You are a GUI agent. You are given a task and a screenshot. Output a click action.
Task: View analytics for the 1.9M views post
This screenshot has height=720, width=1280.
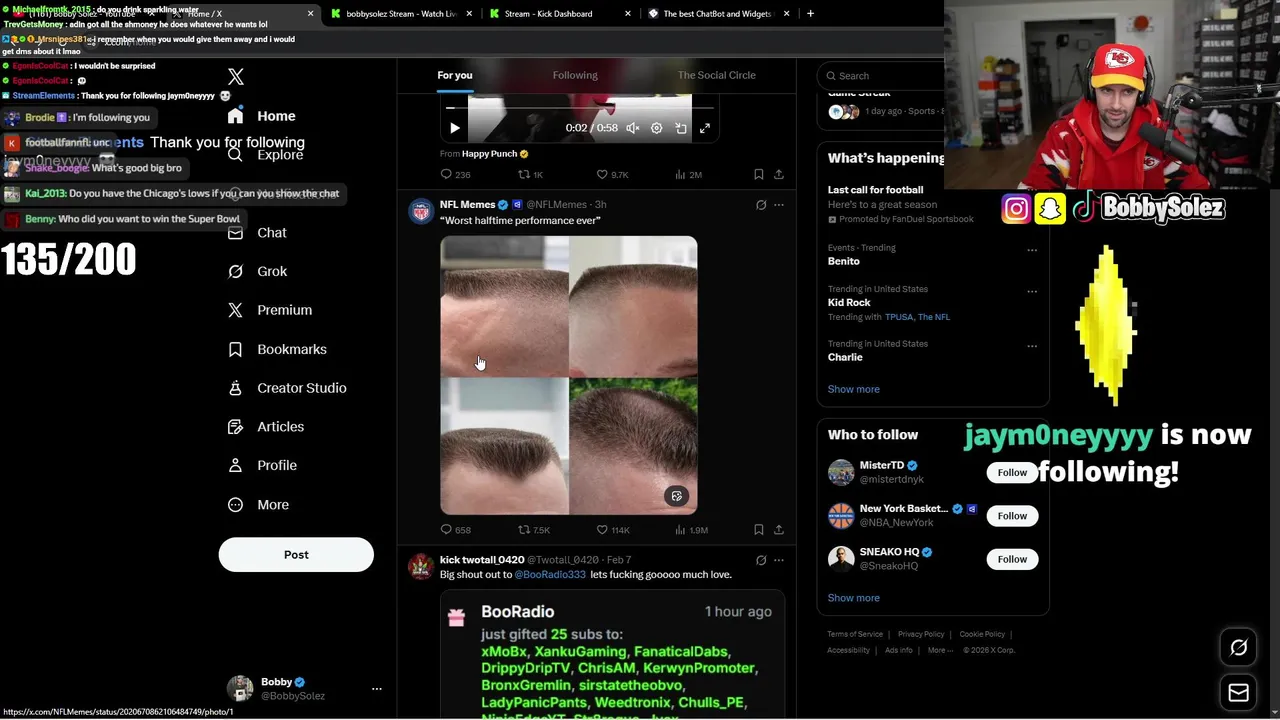coord(691,530)
